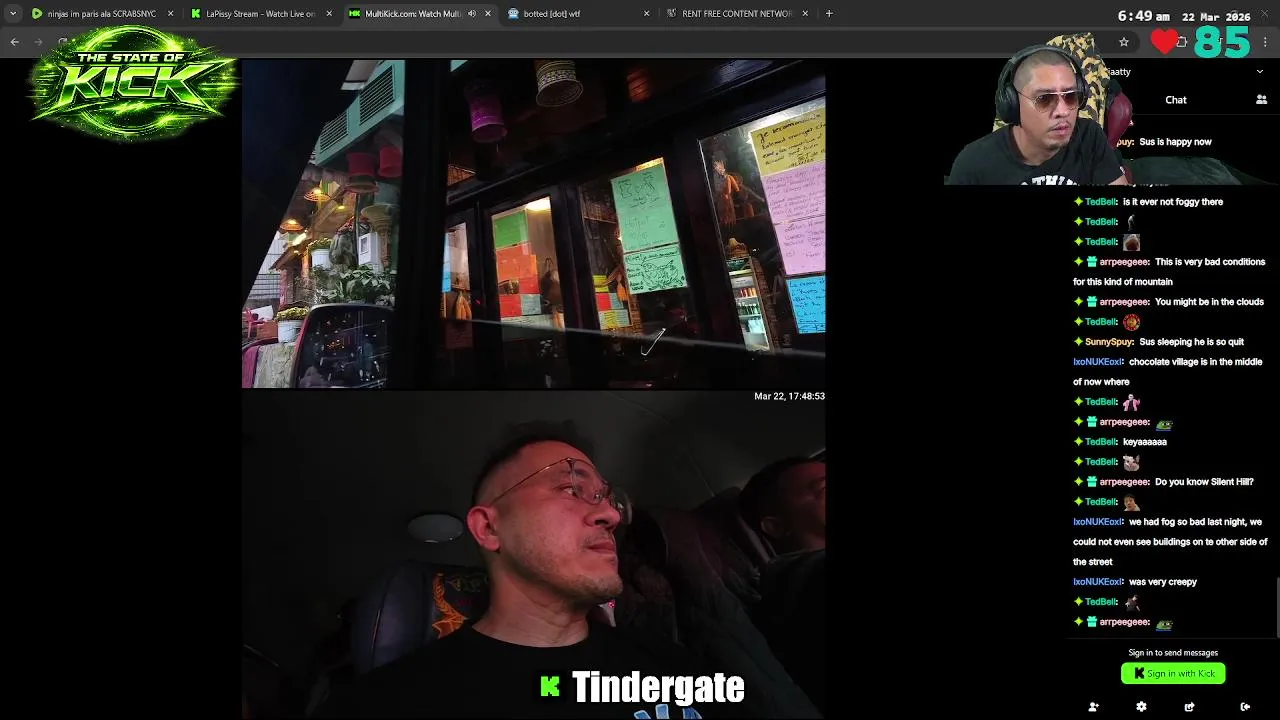Click message 'Sus is happy now'

tap(1175, 142)
